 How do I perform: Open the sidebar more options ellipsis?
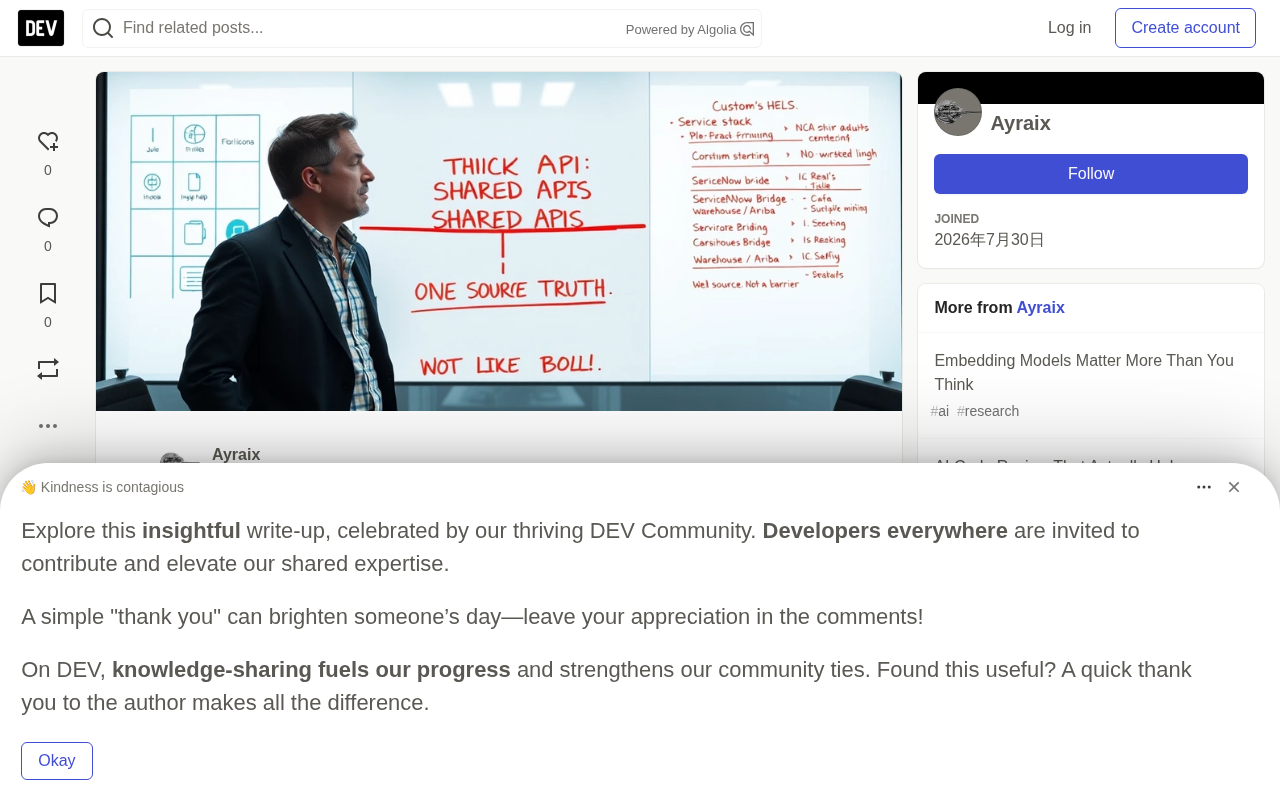click(x=48, y=426)
